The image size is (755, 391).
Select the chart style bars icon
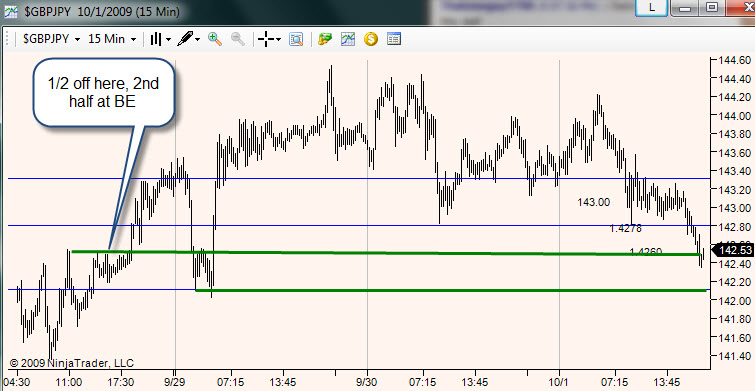click(x=156, y=39)
